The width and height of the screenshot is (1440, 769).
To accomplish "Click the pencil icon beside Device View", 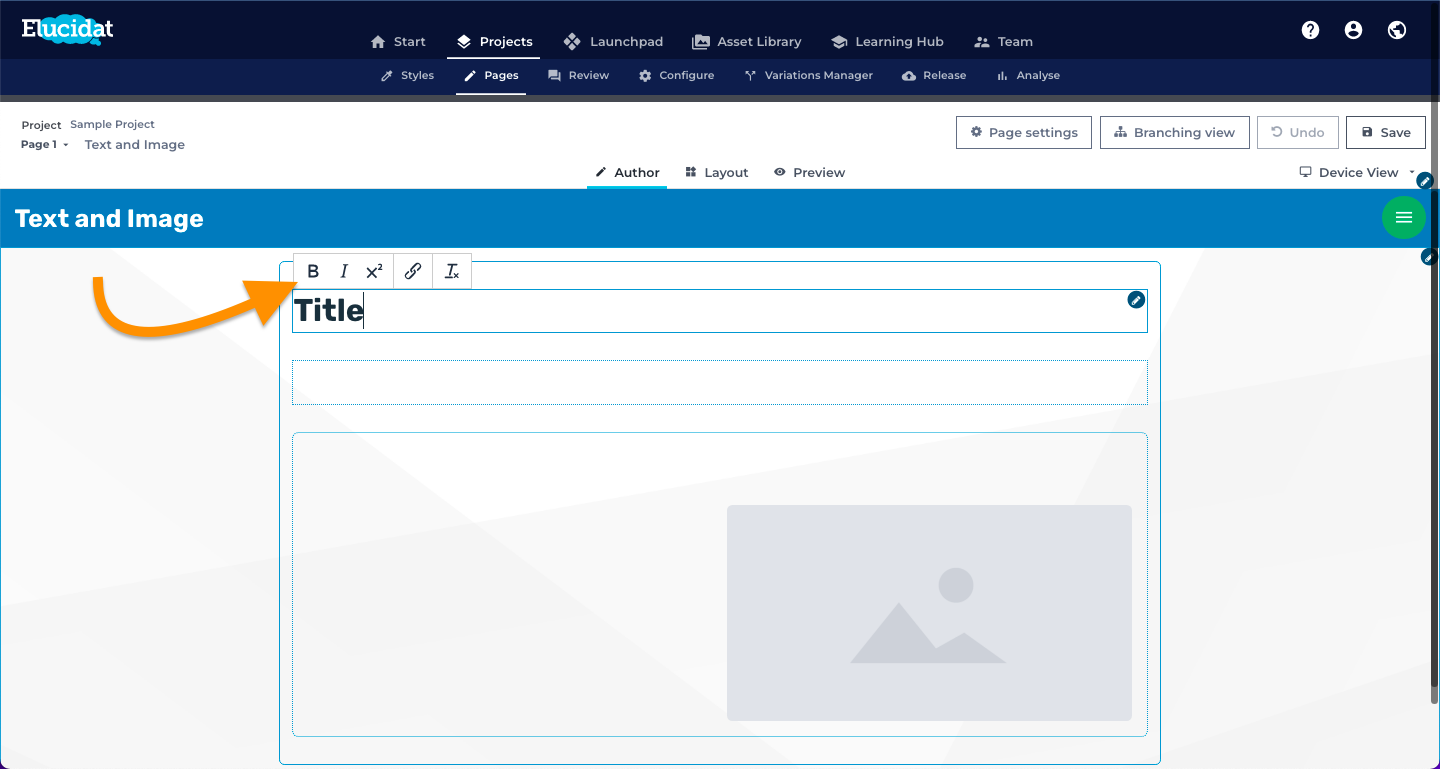I will click(1426, 181).
